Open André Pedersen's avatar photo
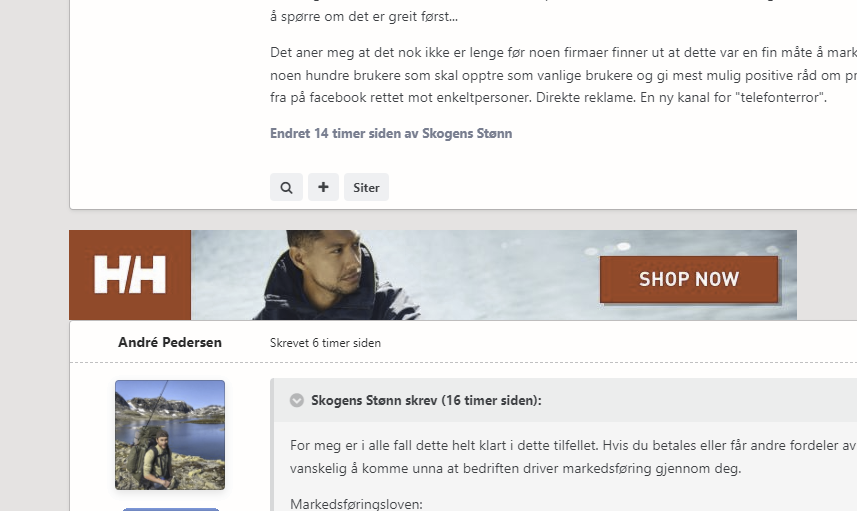 (x=170, y=435)
